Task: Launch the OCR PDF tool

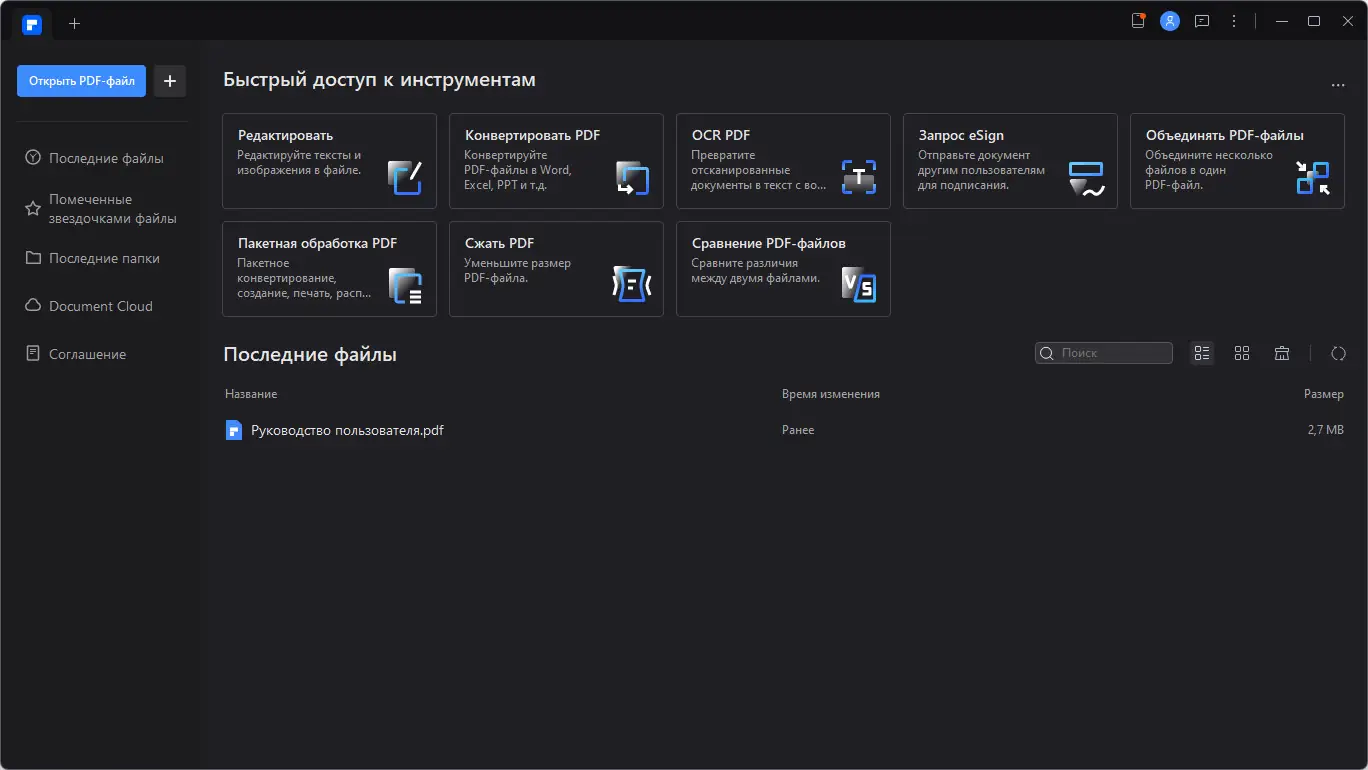Action: coord(783,161)
